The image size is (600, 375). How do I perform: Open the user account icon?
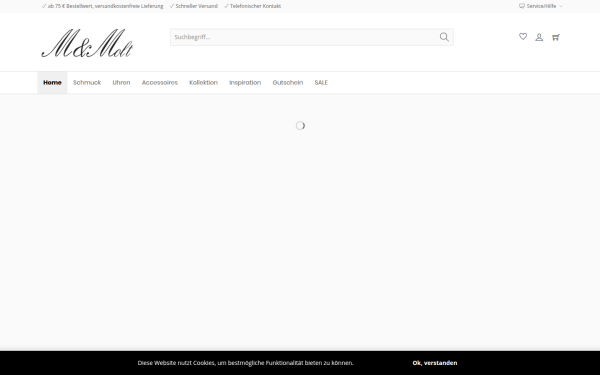click(x=539, y=37)
